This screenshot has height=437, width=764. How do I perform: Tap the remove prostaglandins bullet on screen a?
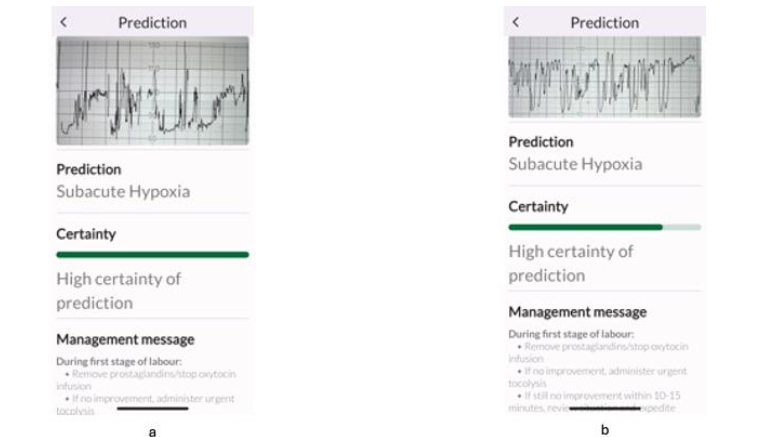point(150,374)
